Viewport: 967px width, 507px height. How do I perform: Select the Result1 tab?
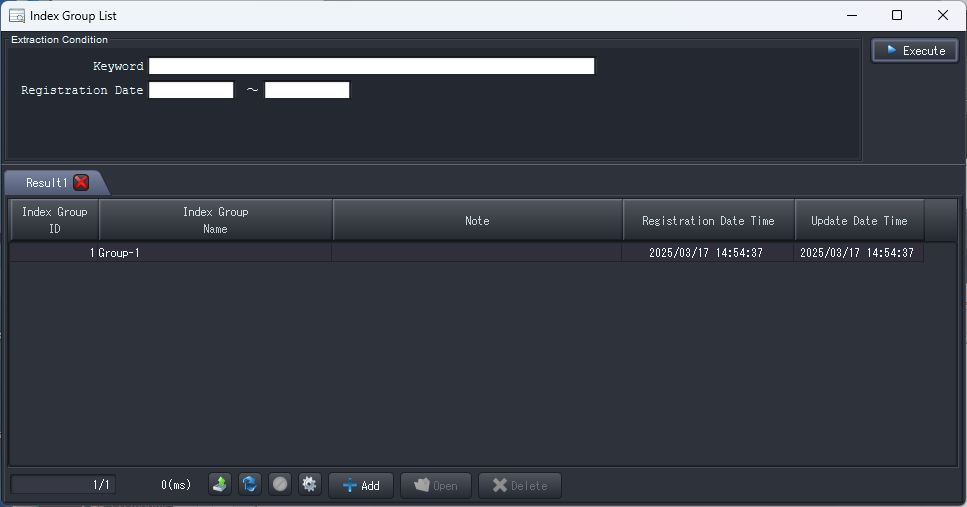click(x=46, y=183)
